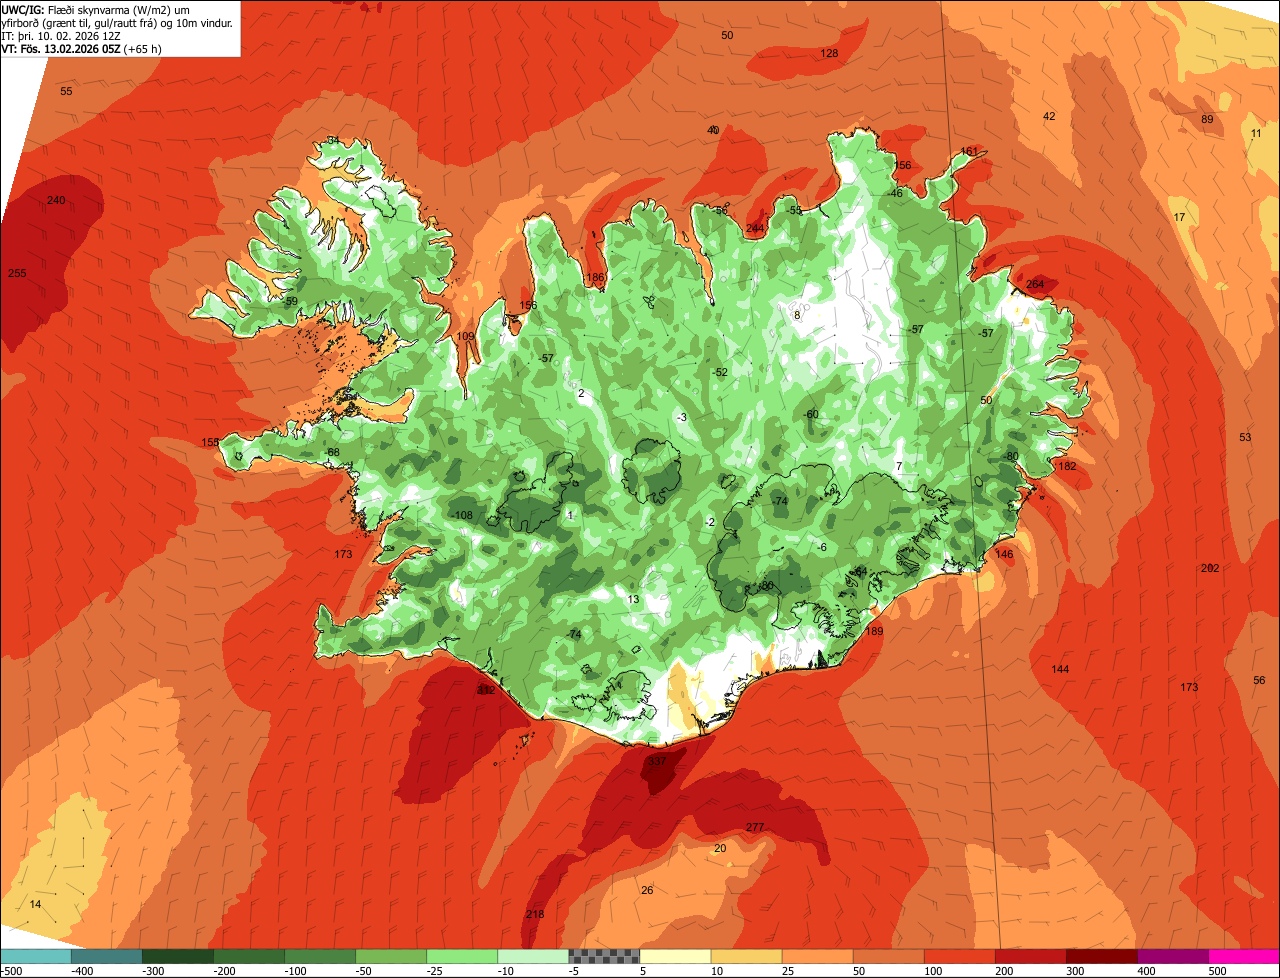
Task: Click the map value '186' in the northern fjord
Action: (595, 277)
